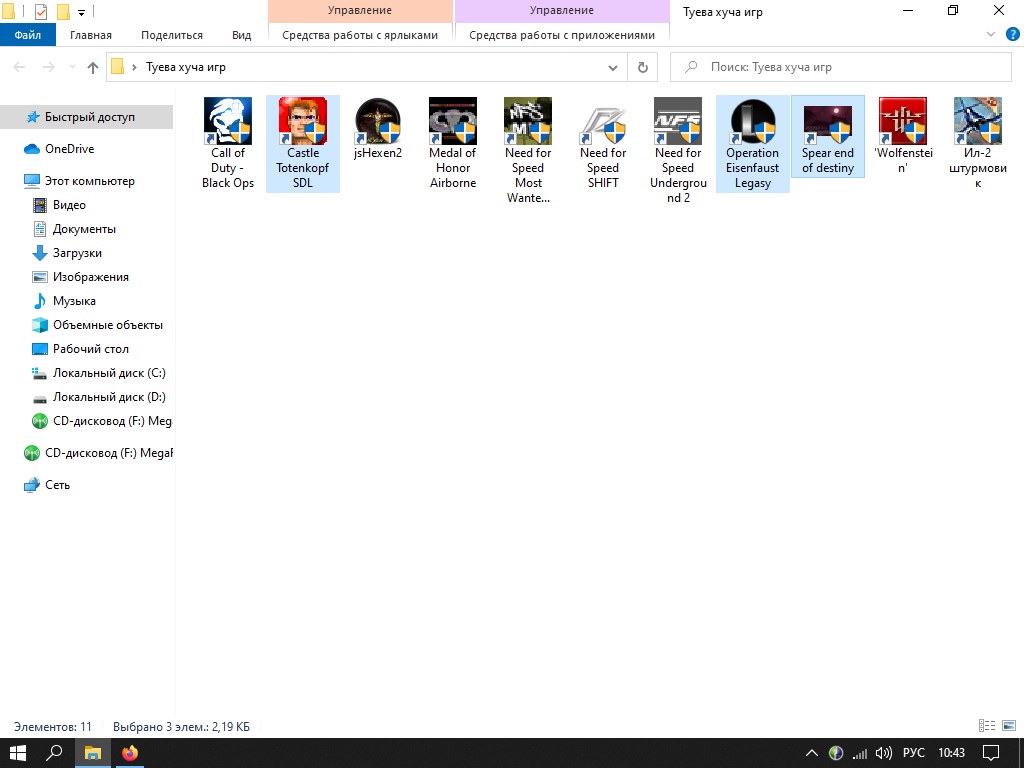Launch Firefox from the taskbar

coord(130,753)
